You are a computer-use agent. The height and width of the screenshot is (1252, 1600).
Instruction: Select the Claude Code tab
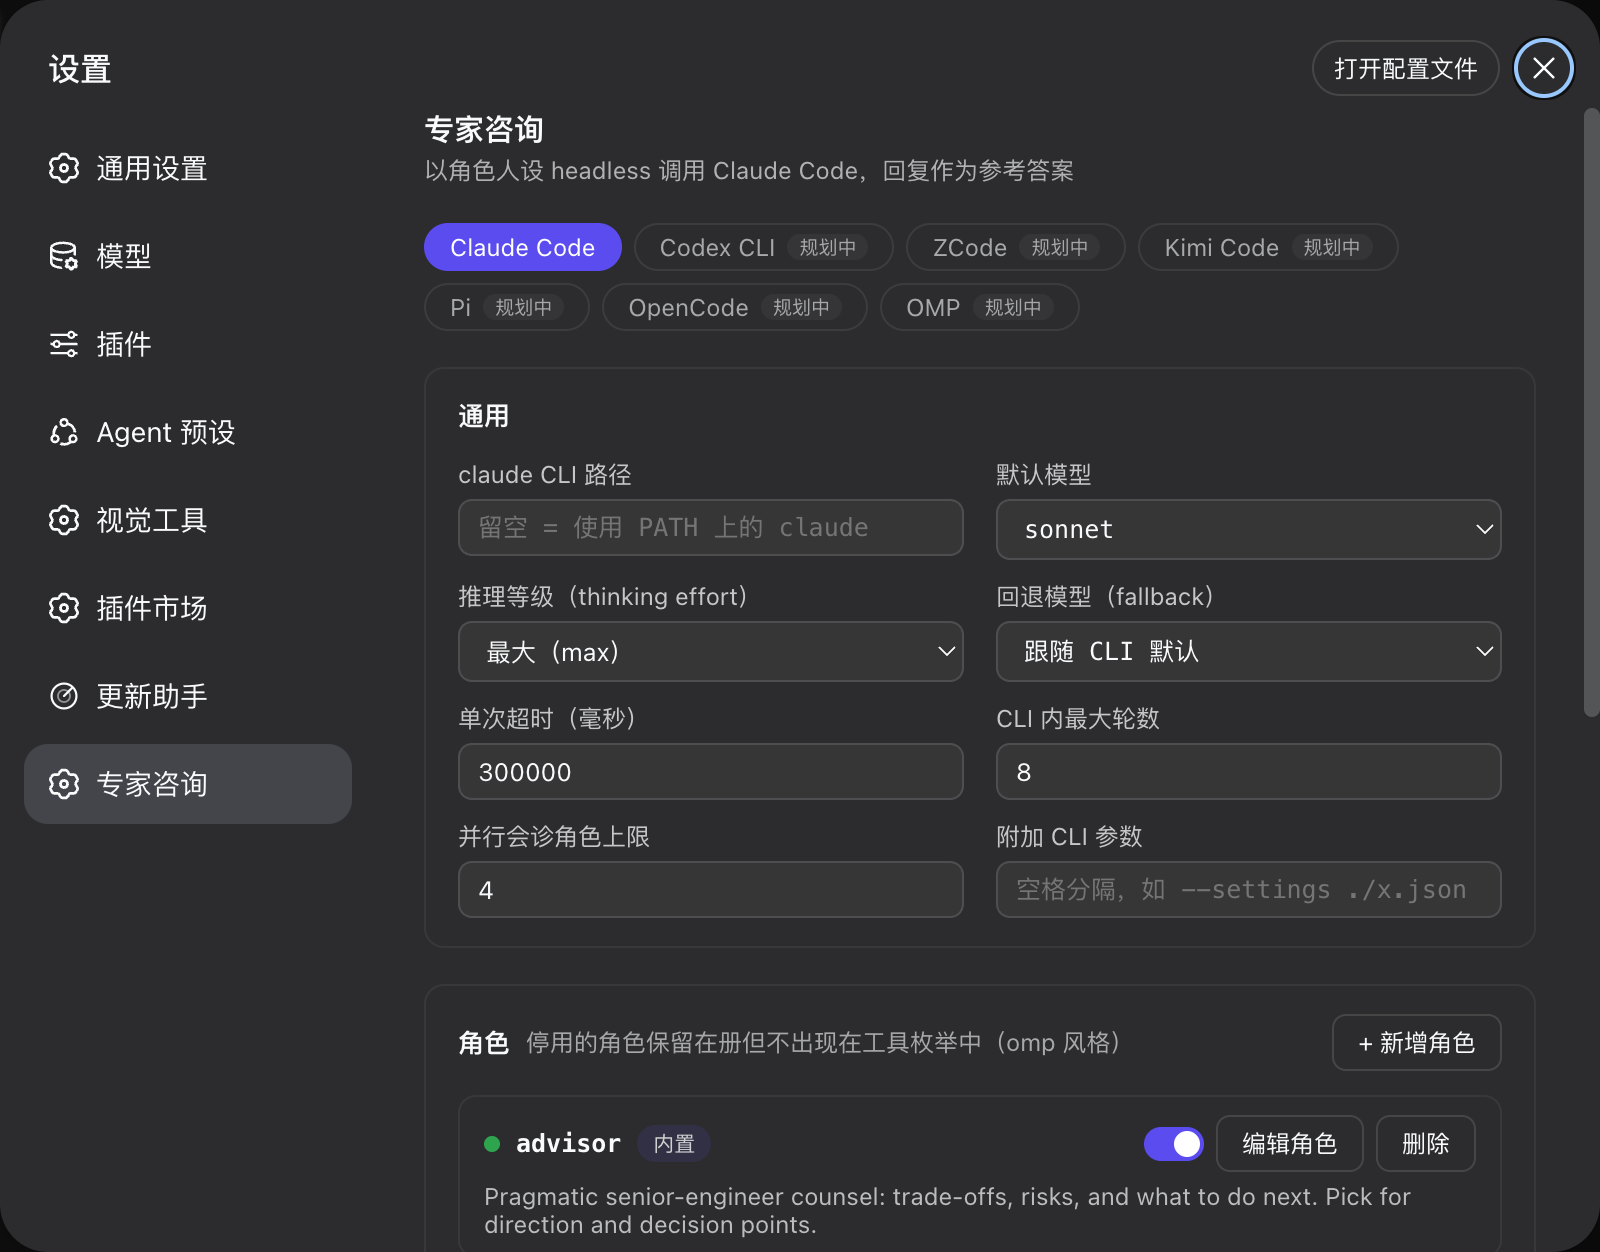click(x=523, y=247)
